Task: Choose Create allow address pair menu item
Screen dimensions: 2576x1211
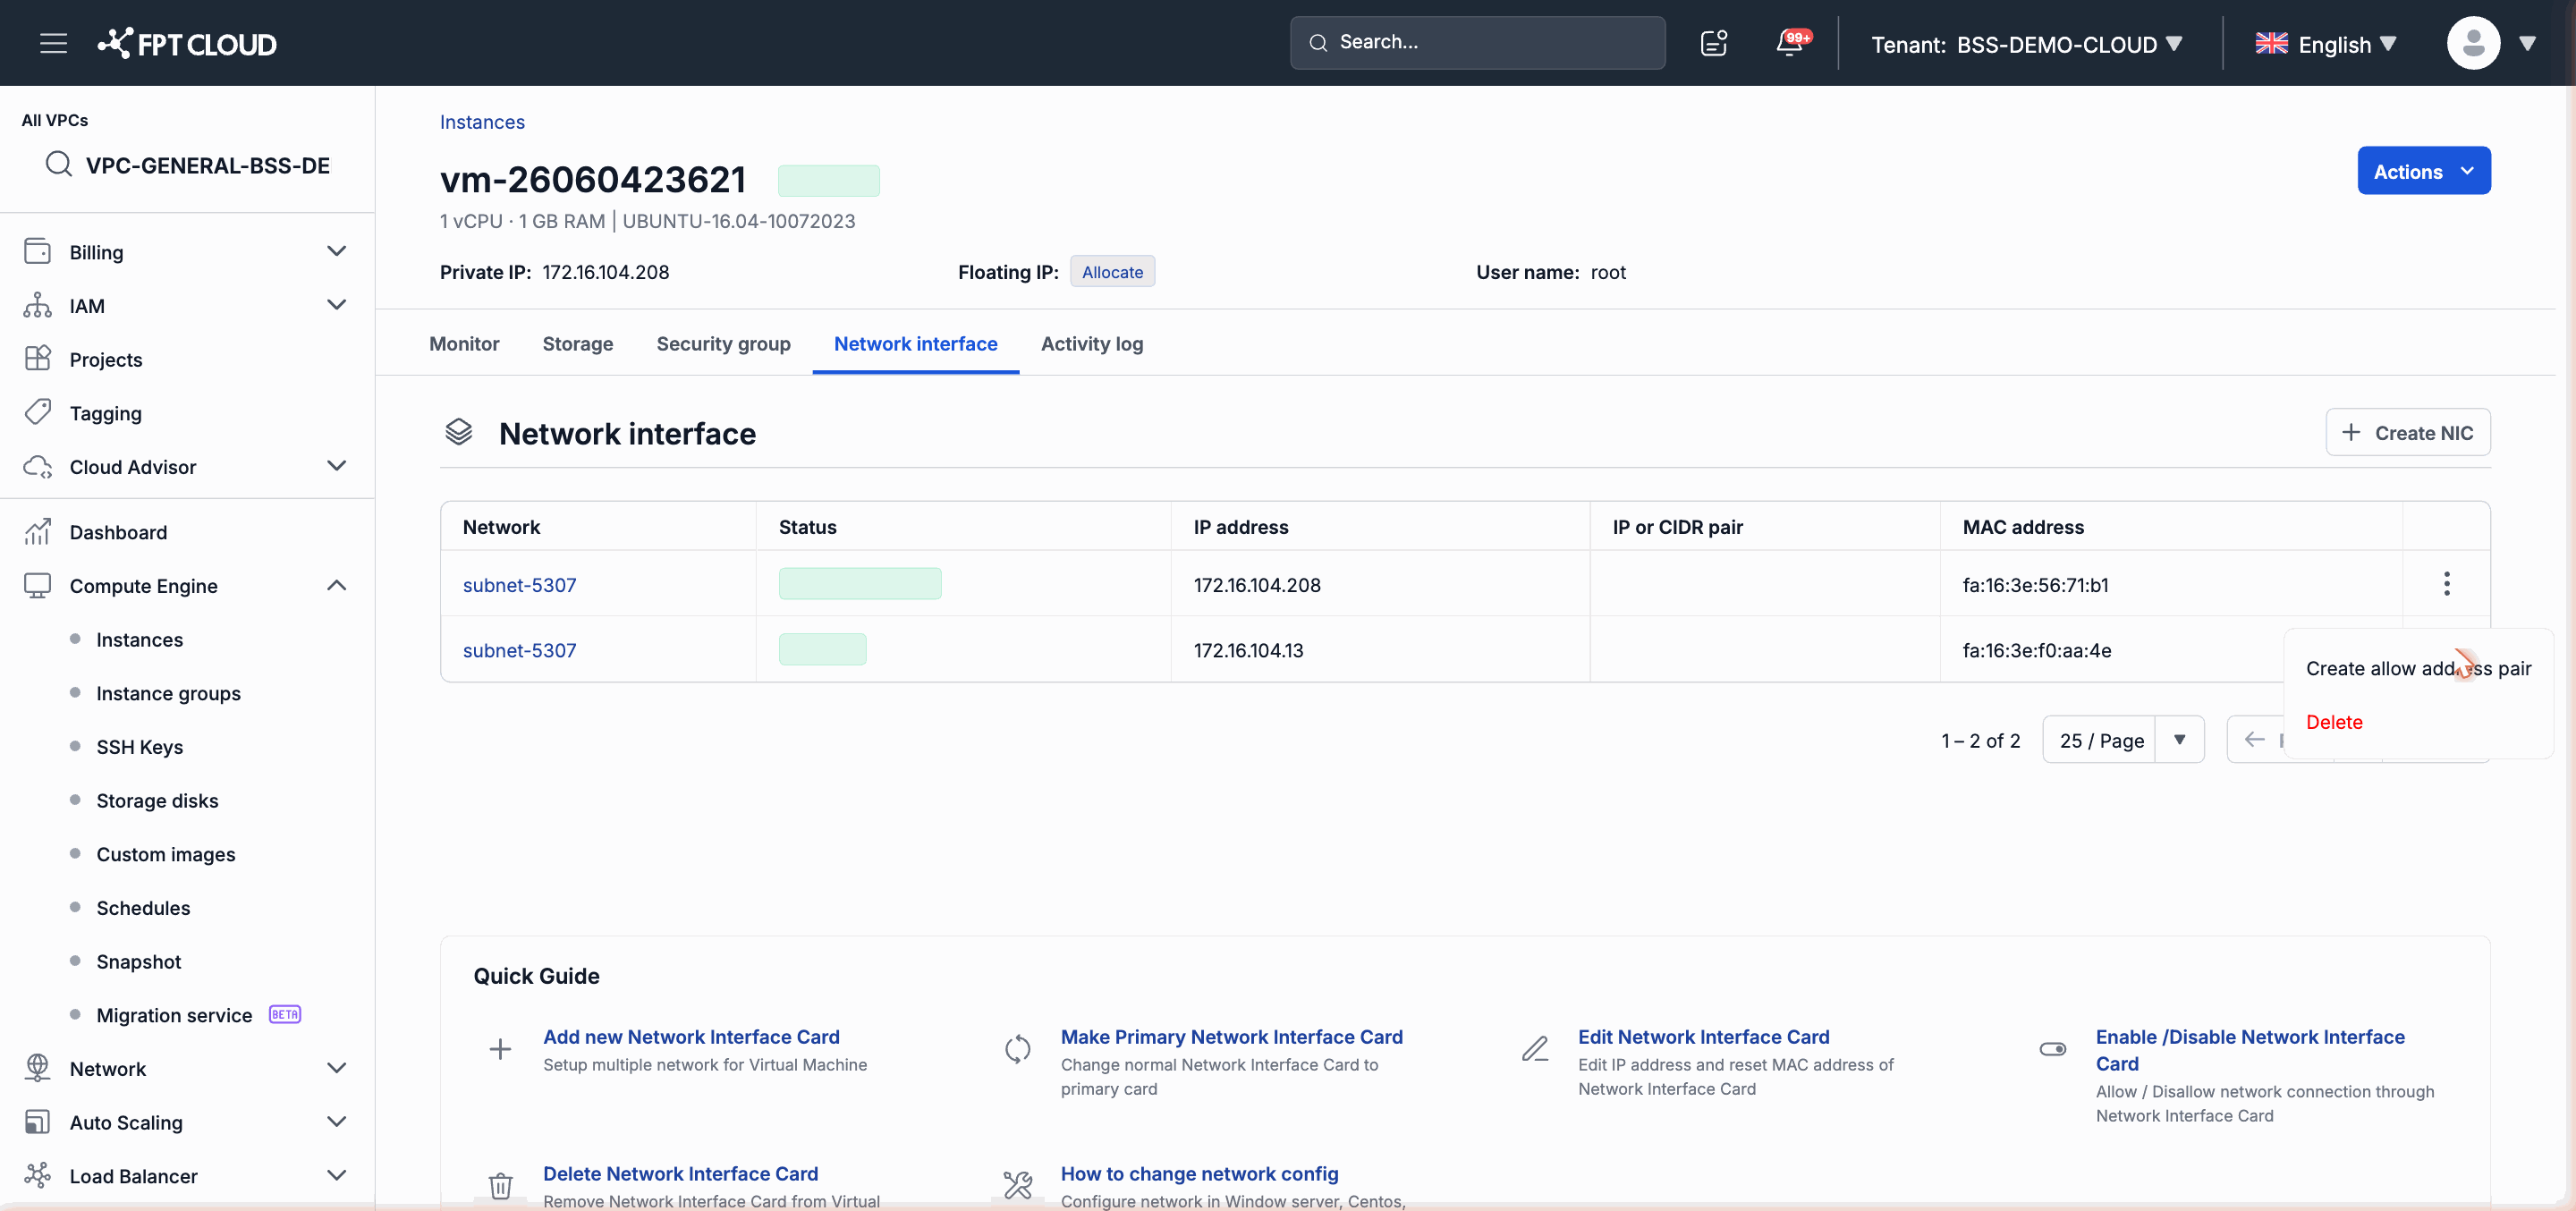Action: 2418,668
